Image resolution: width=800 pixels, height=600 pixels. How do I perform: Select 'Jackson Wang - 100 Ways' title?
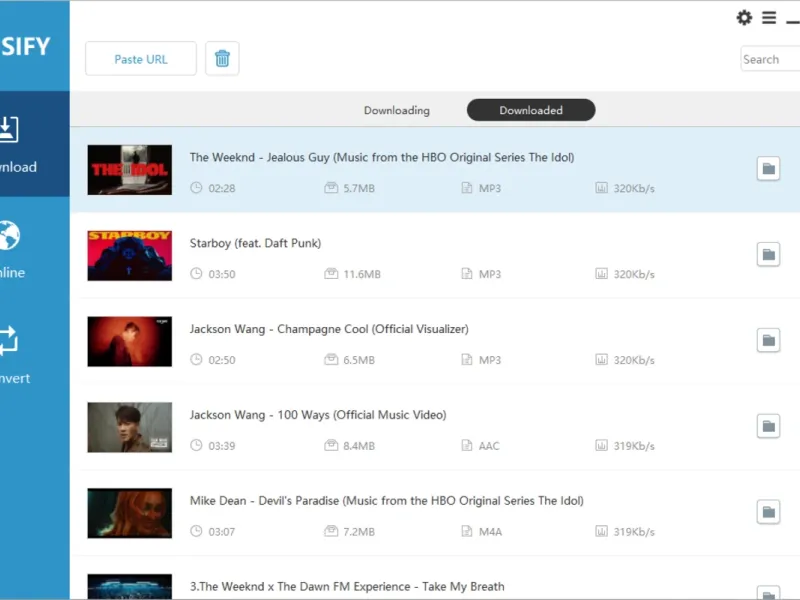coord(318,415)
